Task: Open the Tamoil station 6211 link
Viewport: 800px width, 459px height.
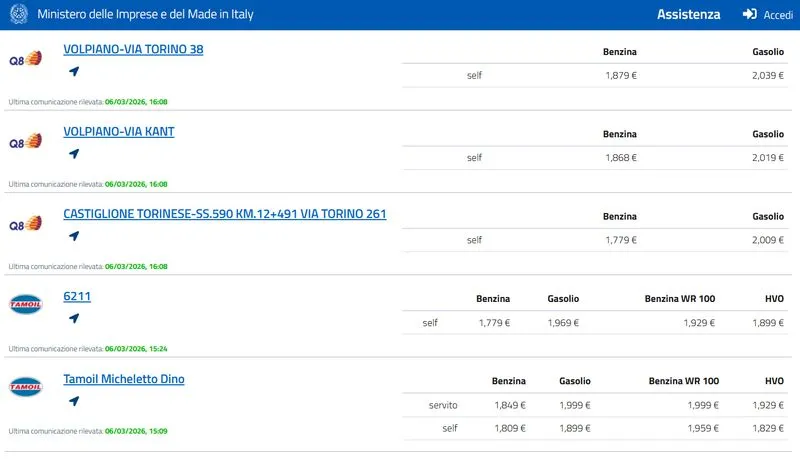Action: (x=77, y=297)
